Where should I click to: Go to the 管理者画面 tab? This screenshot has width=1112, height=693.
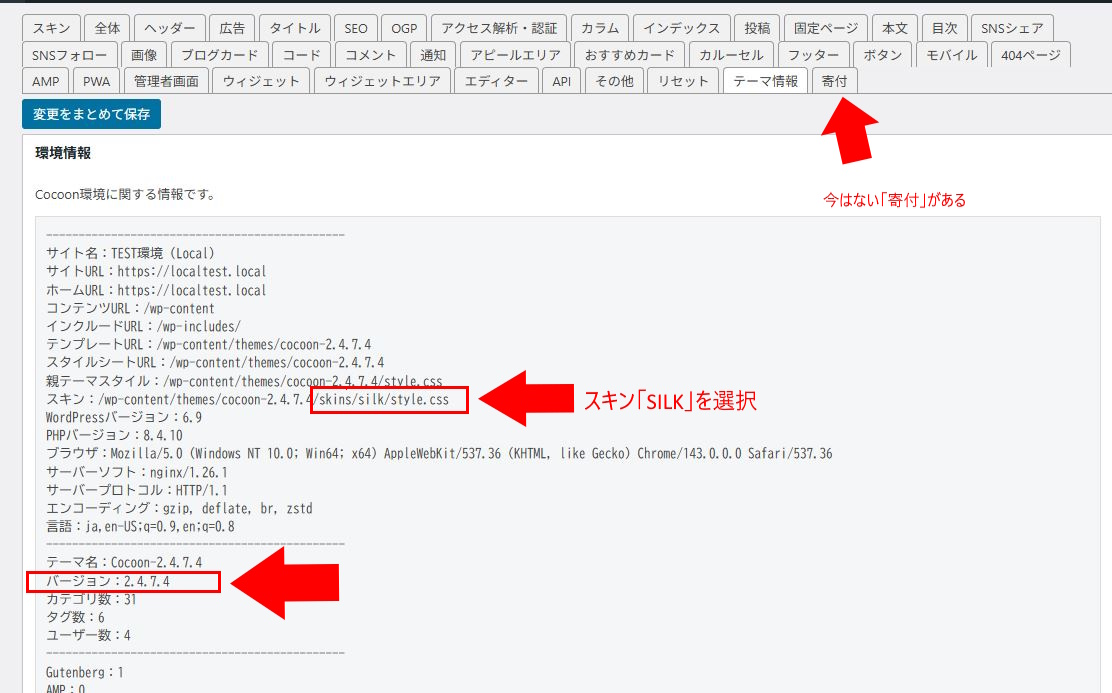[166, 81]
